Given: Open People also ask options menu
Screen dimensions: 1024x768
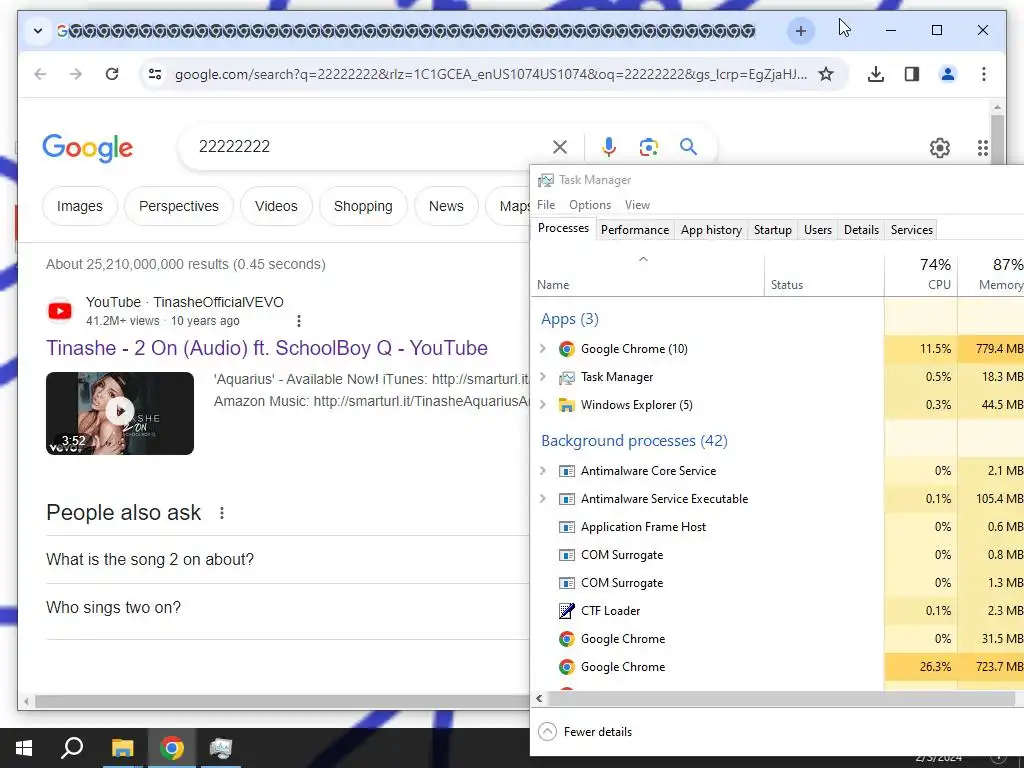Looking at the screenshot, I should pos(222,513).
